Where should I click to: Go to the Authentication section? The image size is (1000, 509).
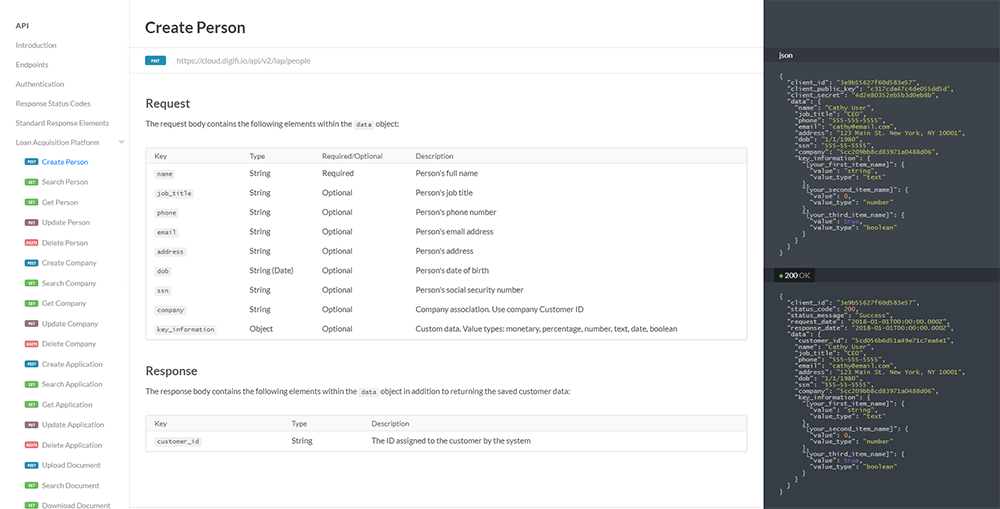(40, 84)
